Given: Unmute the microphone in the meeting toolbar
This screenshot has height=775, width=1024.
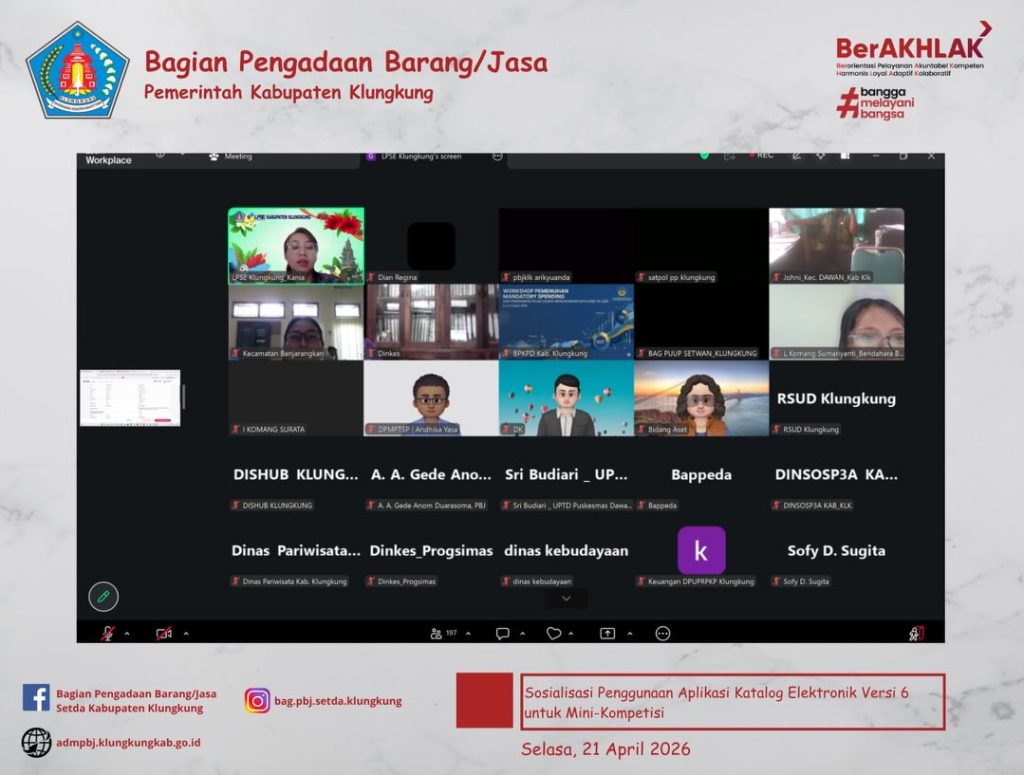Looking at the screenshot, I should tap(106, 633).
